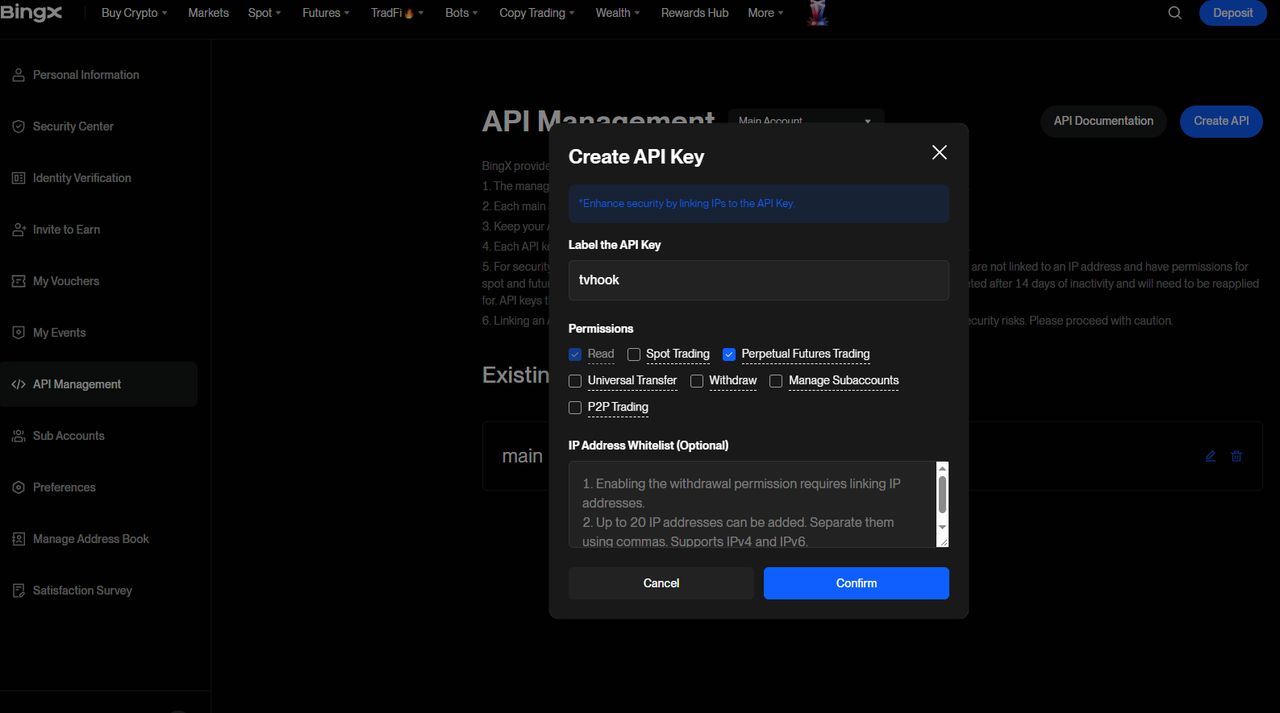Click the Identity Verification sidebar icon
The width and height of the screenshot is (1280, 713).
point(18,178)
